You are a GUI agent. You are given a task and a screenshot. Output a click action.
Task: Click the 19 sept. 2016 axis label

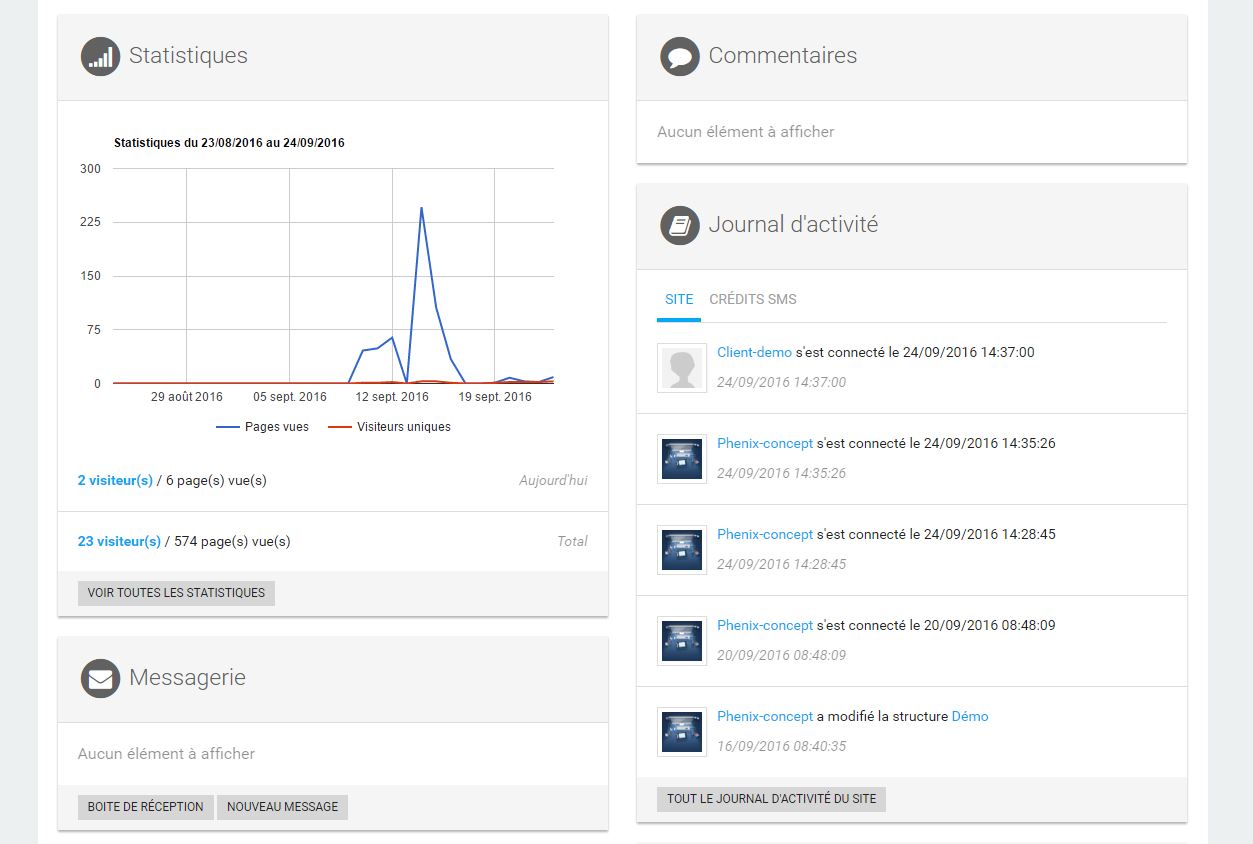coord(495,397)
